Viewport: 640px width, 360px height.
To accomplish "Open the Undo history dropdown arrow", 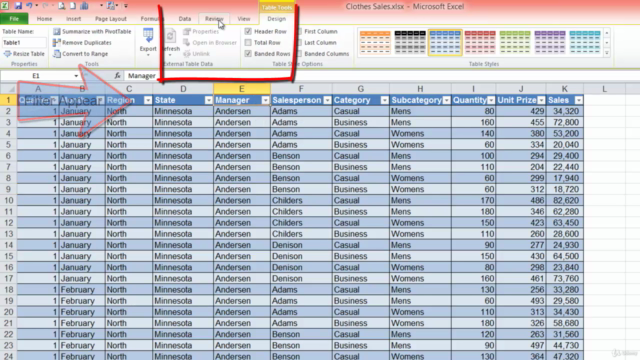I will 36,6.
